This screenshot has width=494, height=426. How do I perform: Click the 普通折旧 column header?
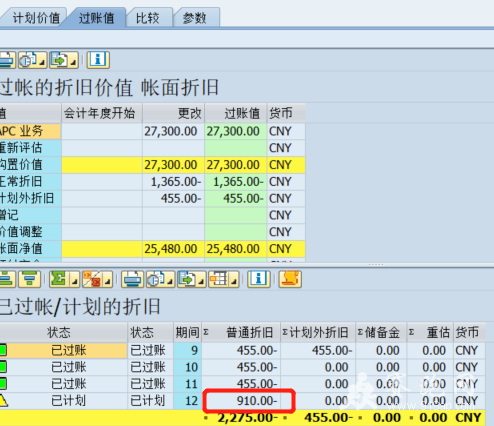tap(241, 333)
